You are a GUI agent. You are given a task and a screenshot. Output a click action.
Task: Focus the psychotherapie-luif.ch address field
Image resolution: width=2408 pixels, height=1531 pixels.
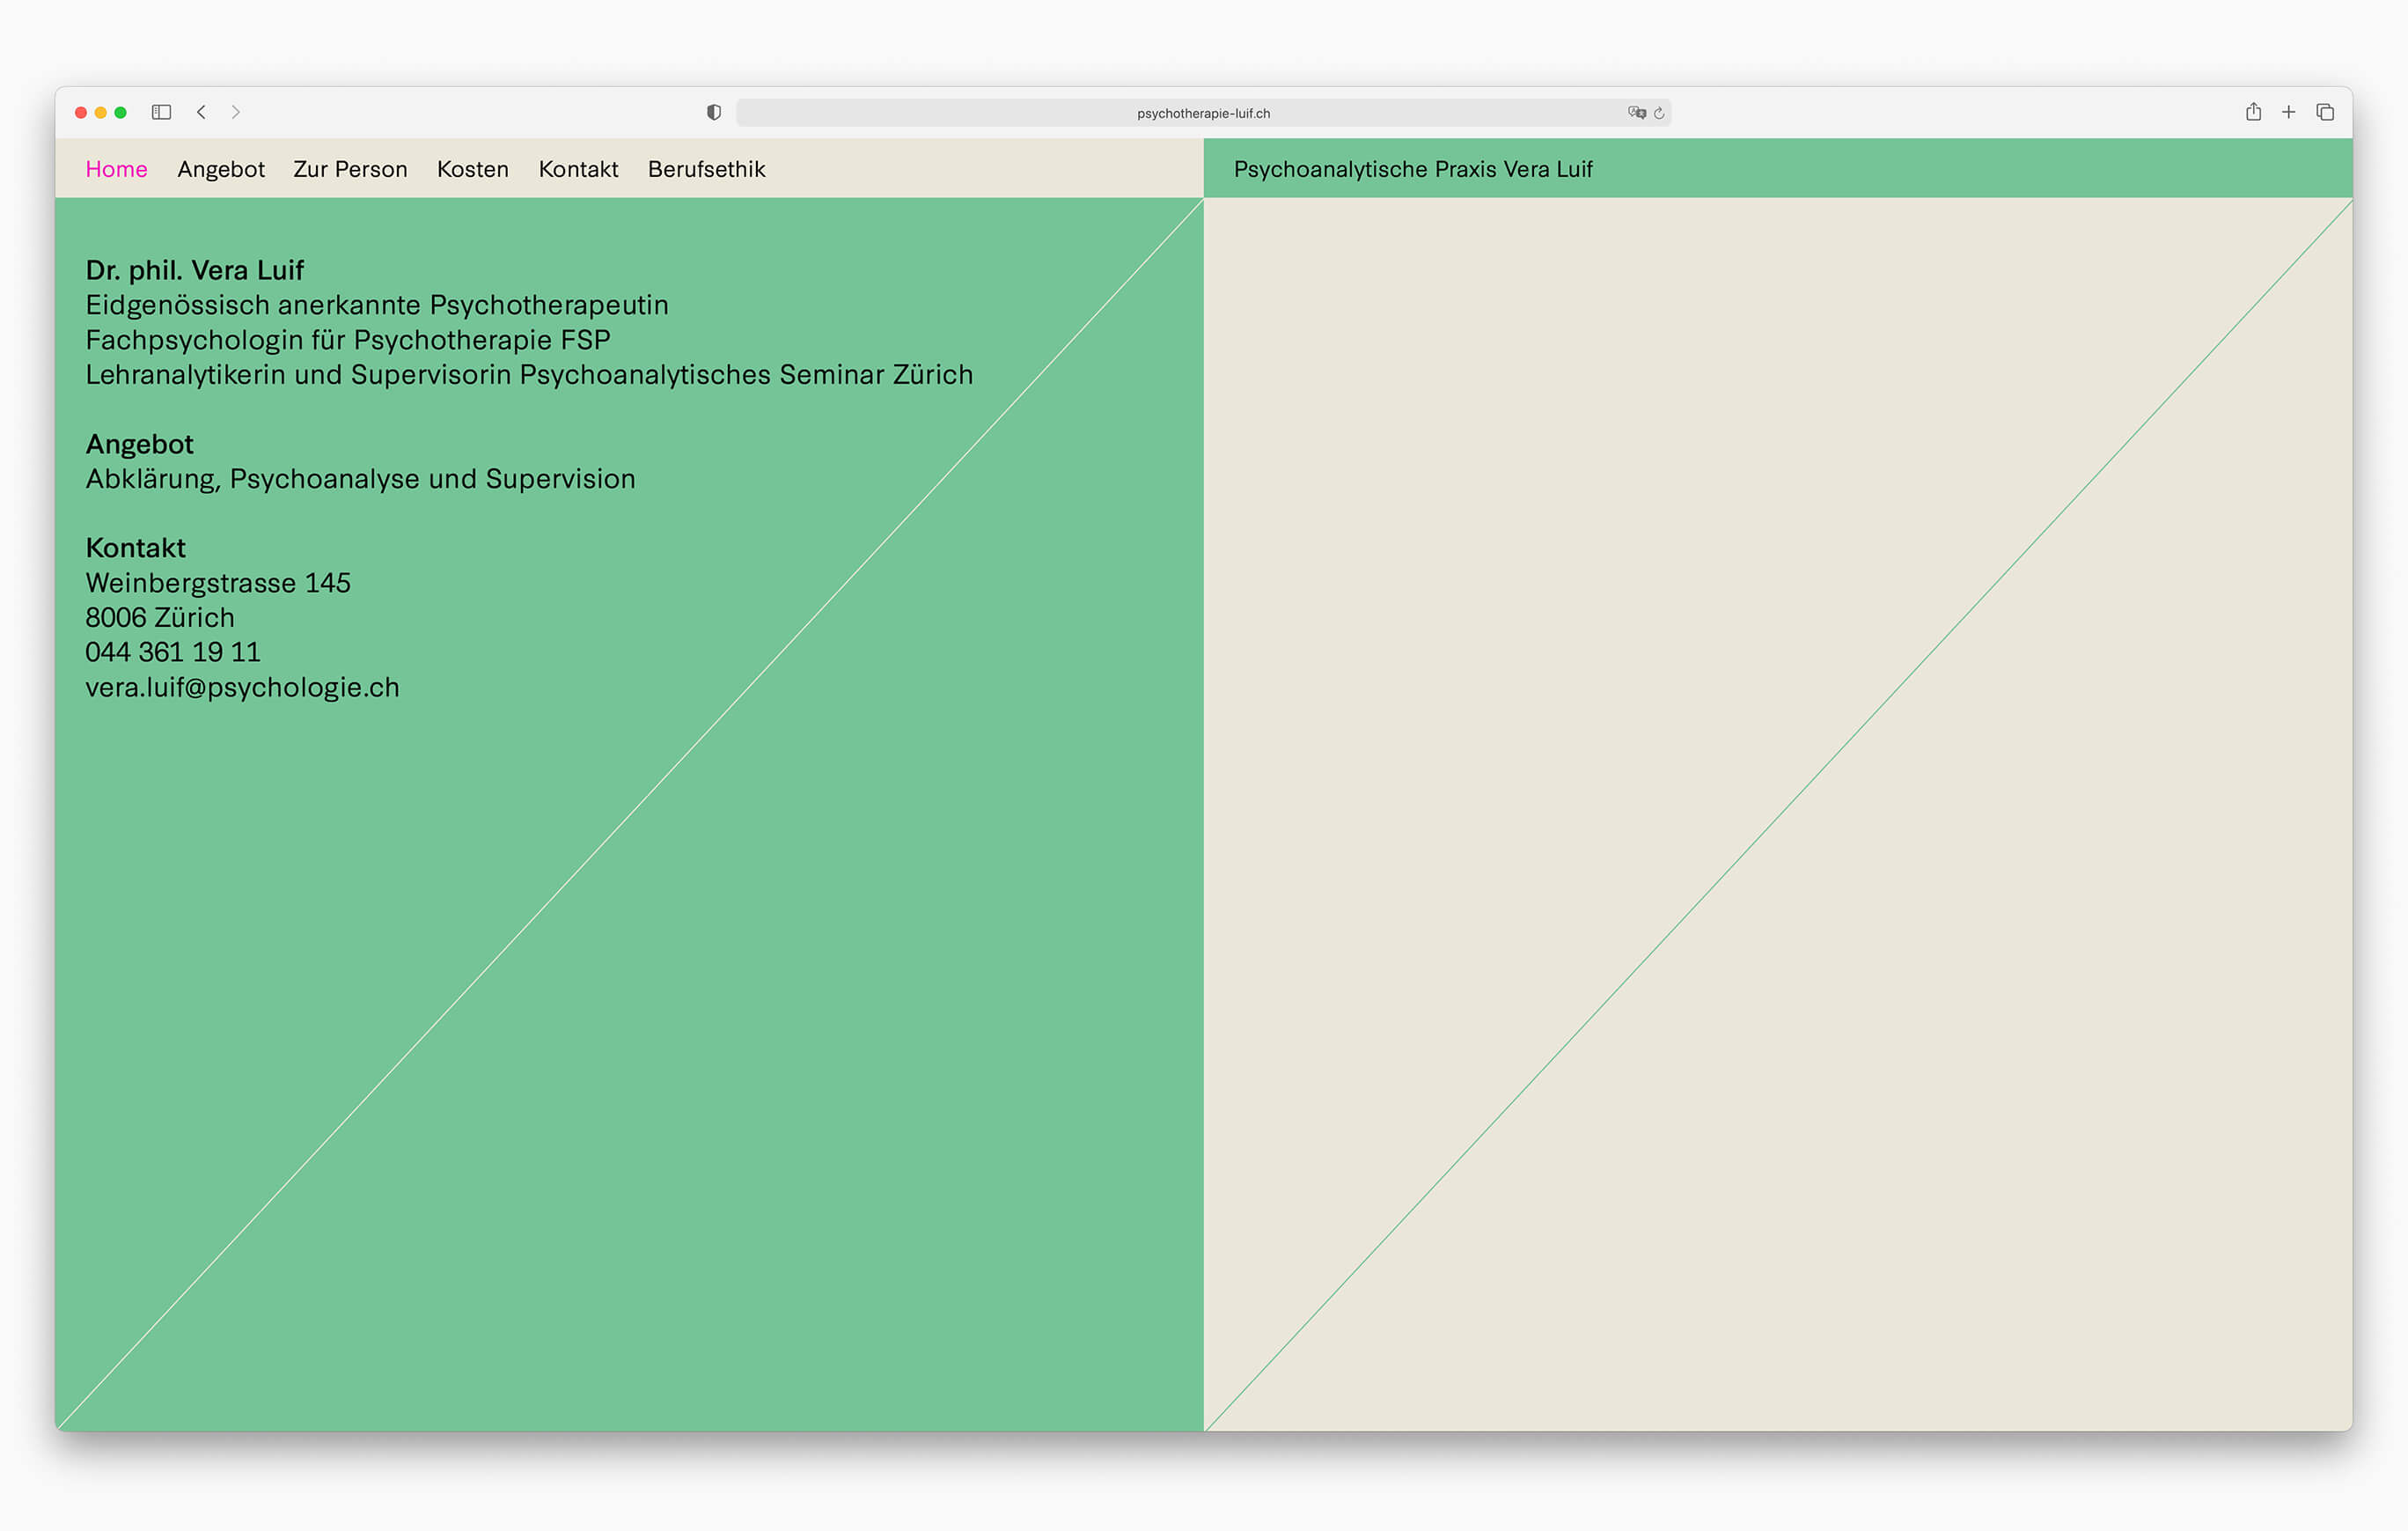pyautogui.click(x=1203, y=113)
